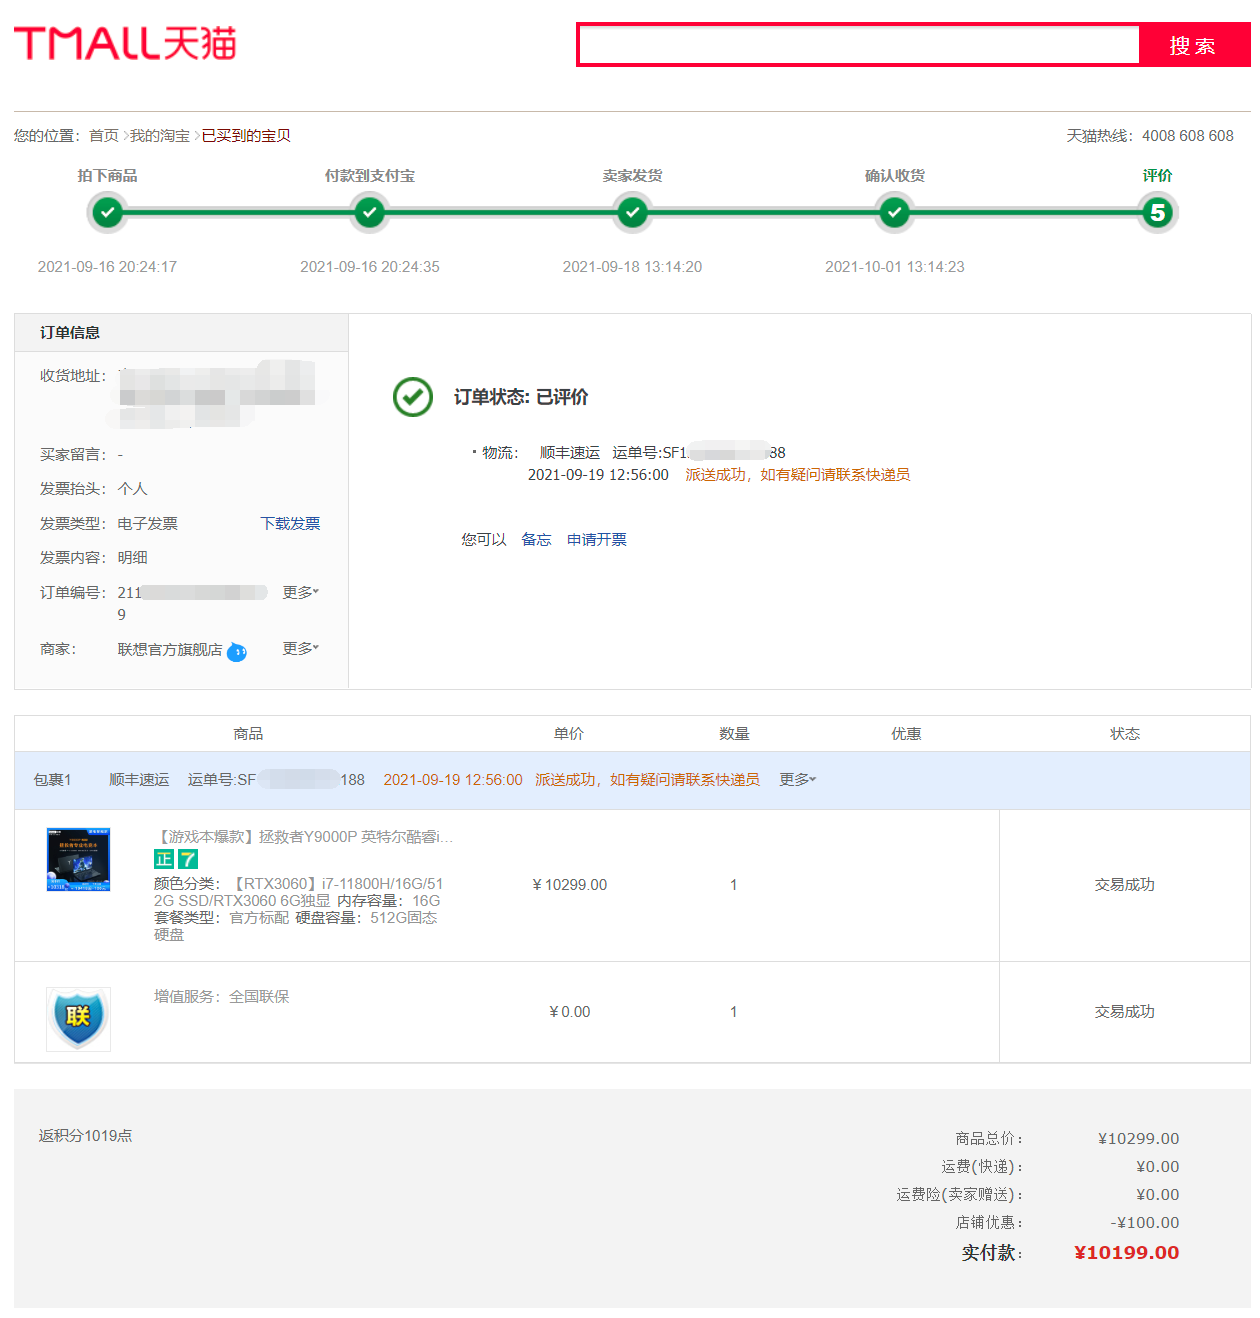Click the 状态 column header
Image resolution: width=1260 pixels, height=1318 pixels.
click(x=1125, y=734)
